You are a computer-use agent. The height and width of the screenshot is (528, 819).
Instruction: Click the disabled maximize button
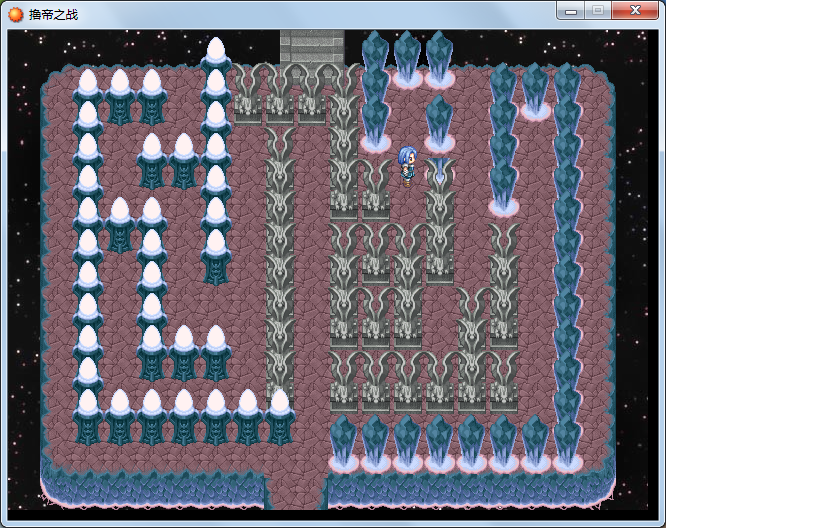tap(598, 11)
